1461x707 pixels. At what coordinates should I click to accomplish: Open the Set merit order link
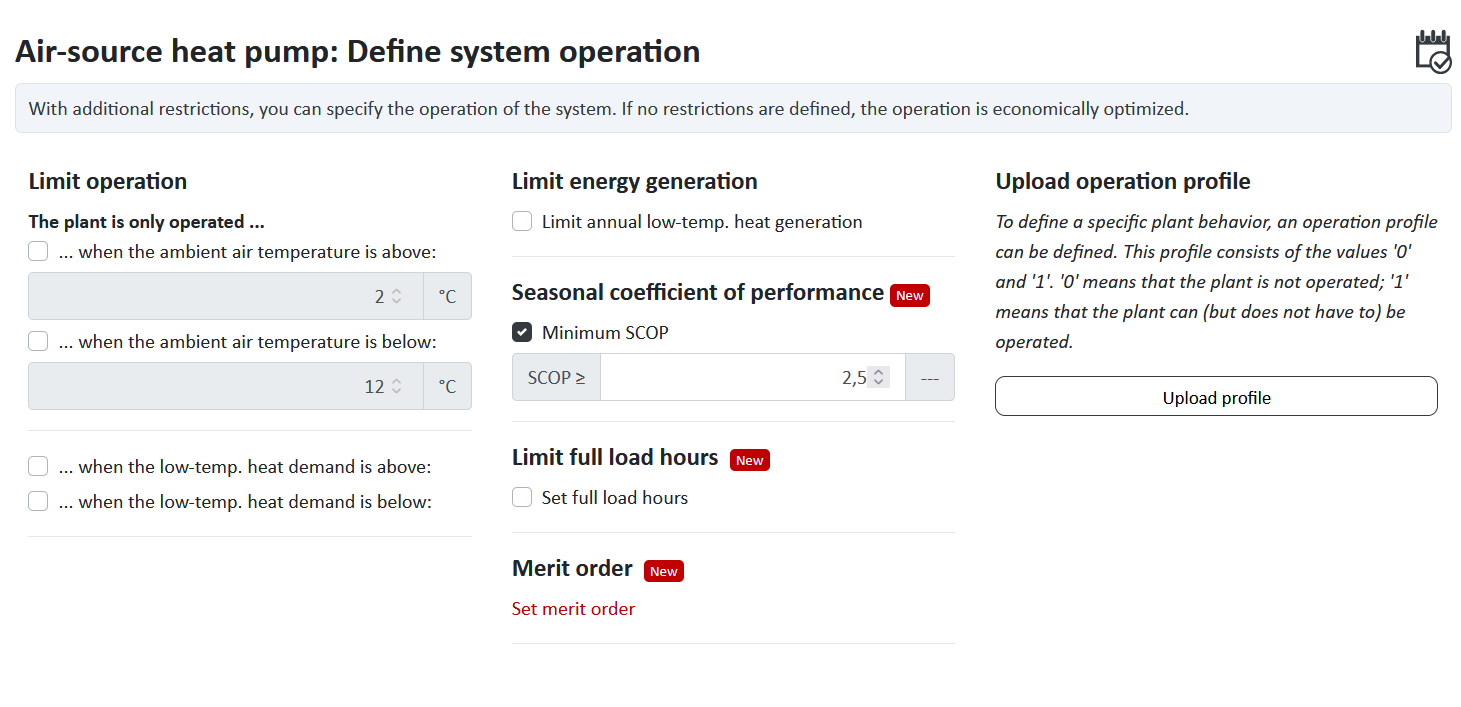pos(573,608)
